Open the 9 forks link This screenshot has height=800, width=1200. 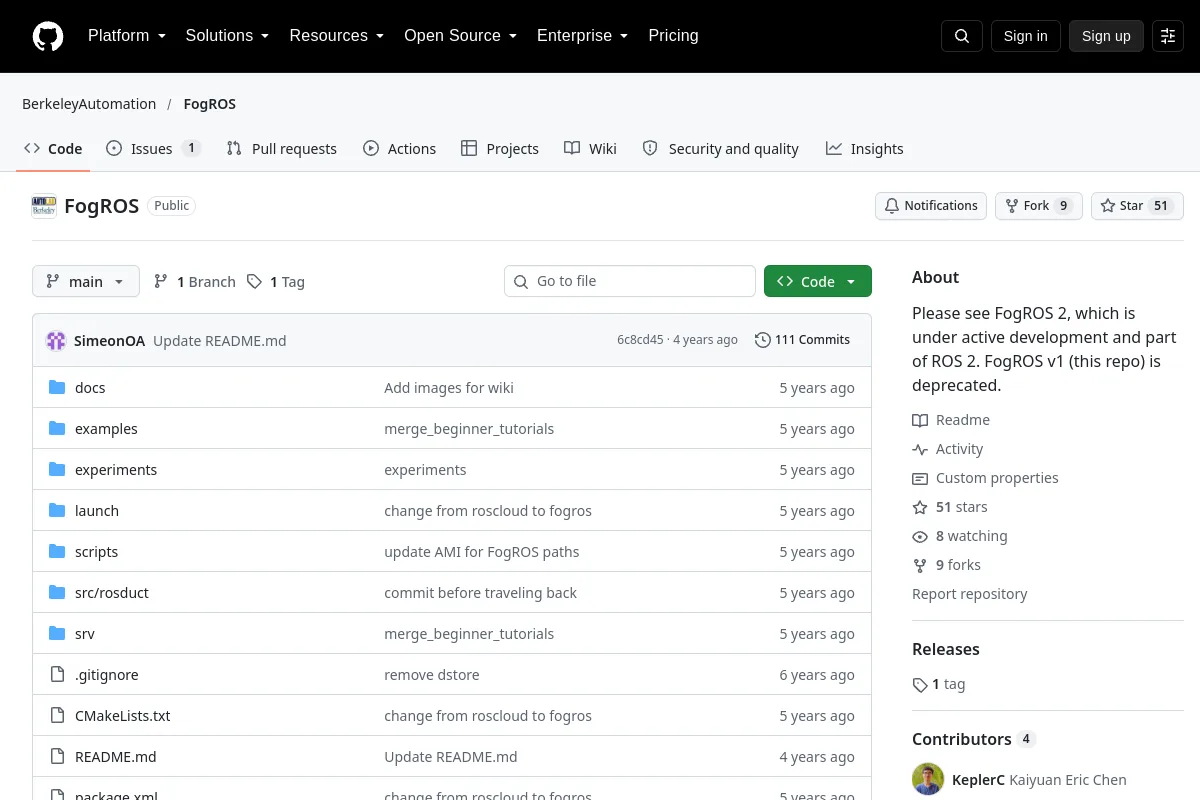point(947,565)
